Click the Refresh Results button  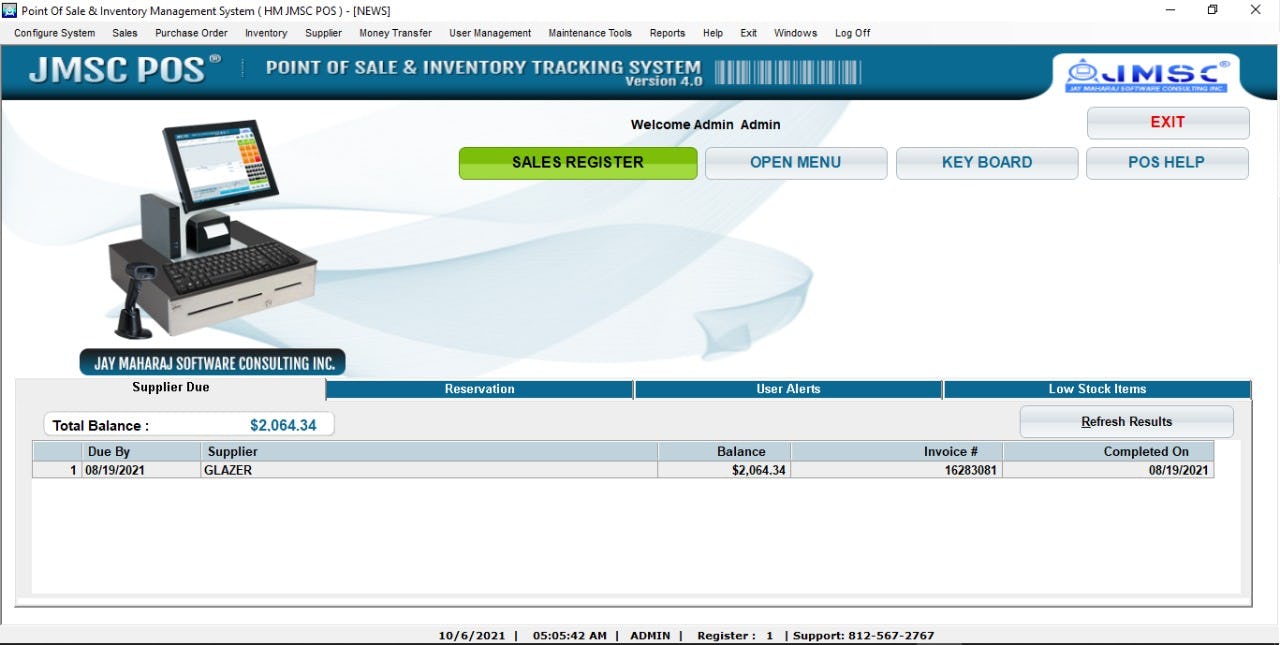(1126, 421)
